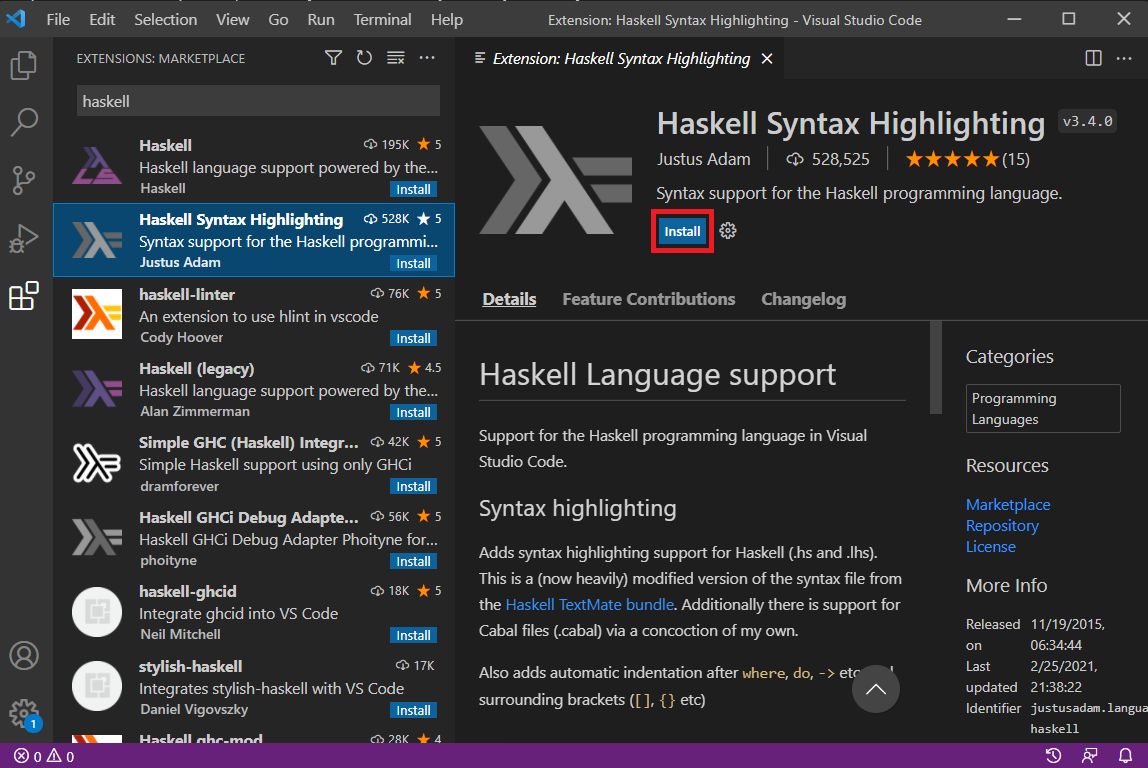Select haskell-linter extension in the list
Screen dimensions: 1148x768
point(254,315)
